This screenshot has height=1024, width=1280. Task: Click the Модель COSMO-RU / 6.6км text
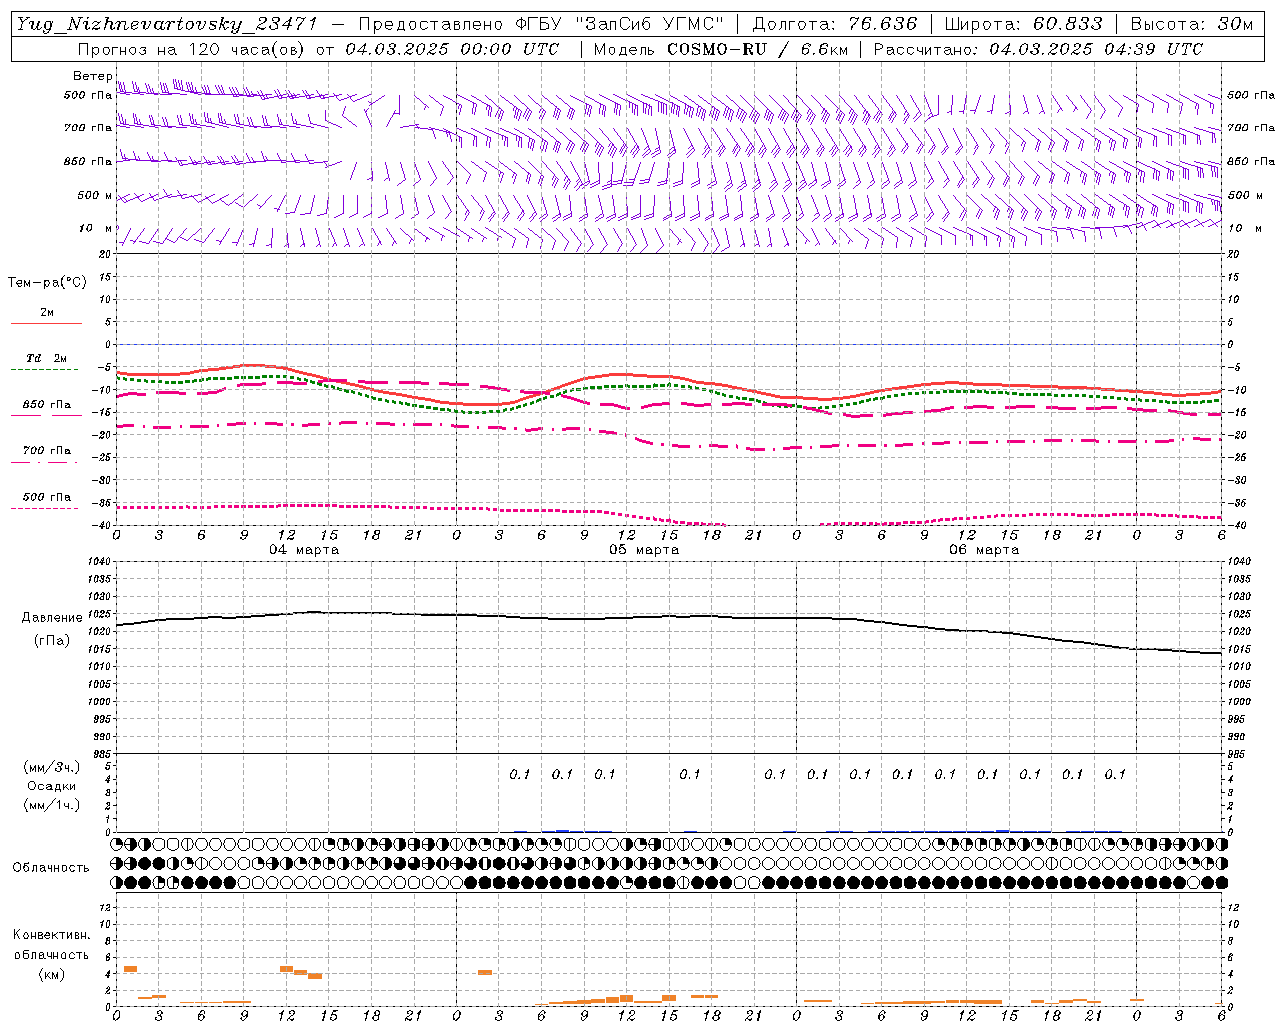point(720,49)
